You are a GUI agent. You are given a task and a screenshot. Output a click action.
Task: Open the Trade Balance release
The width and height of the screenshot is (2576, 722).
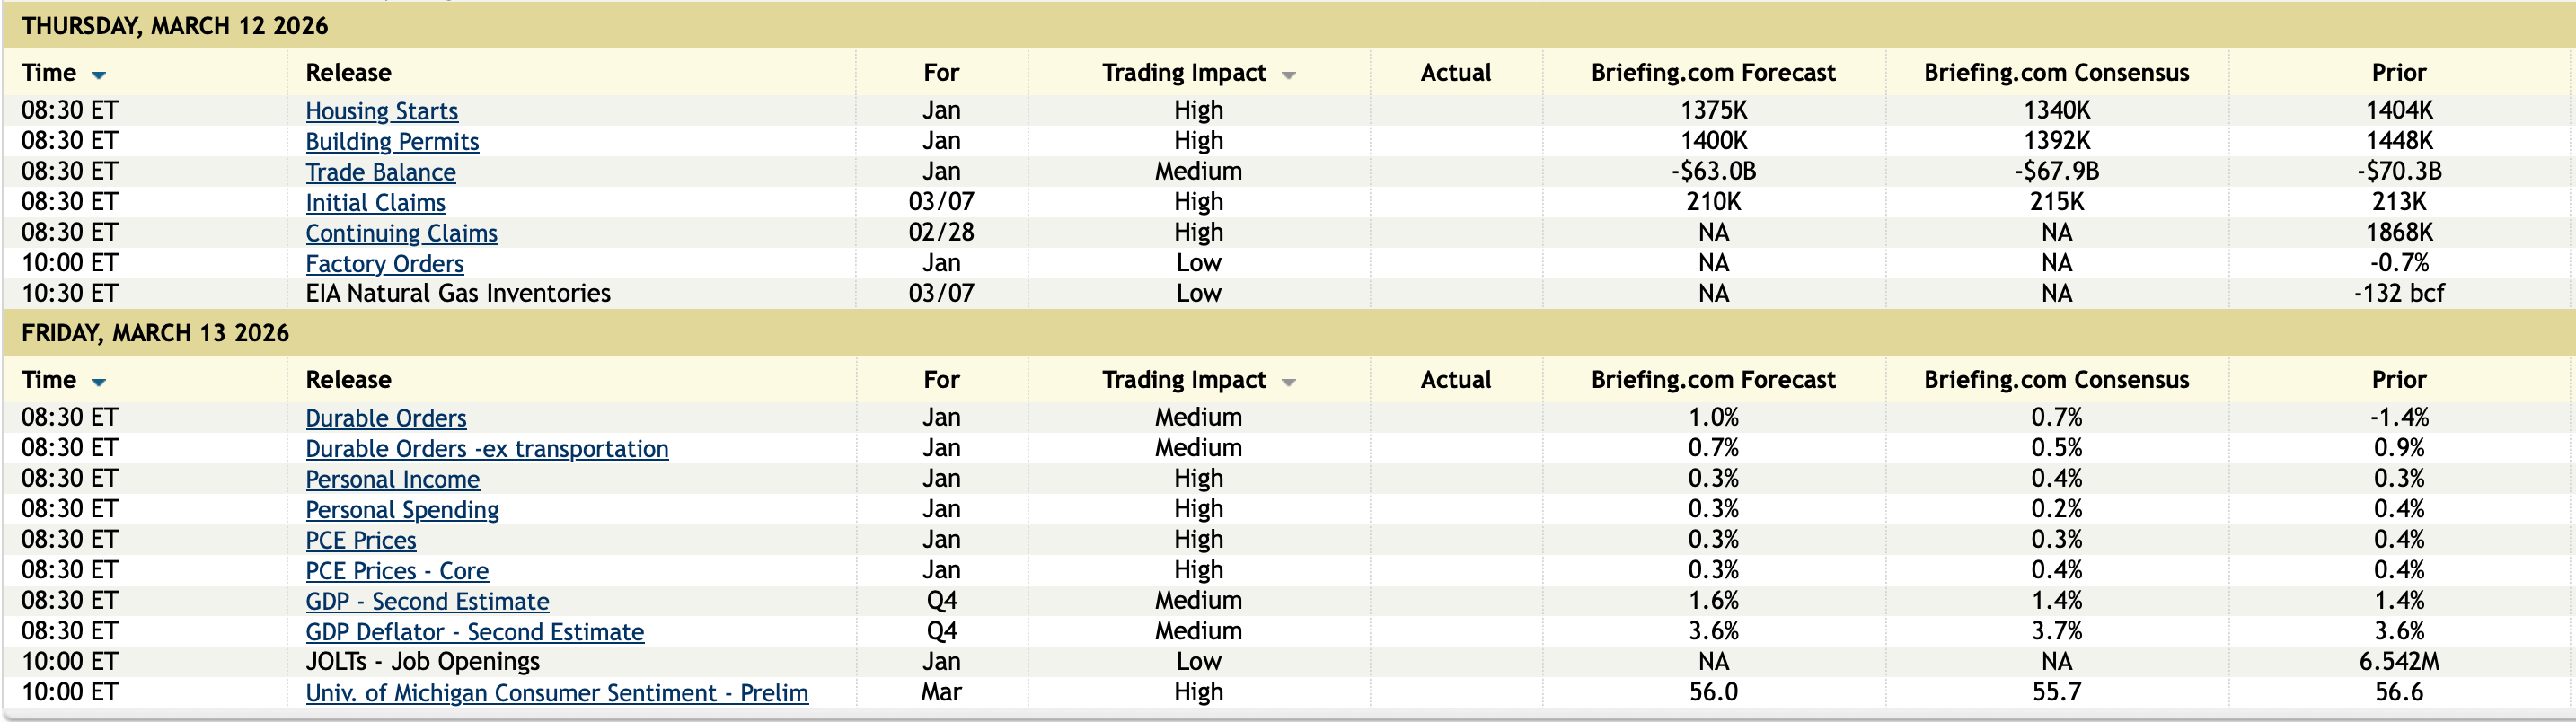click(380, 172)
